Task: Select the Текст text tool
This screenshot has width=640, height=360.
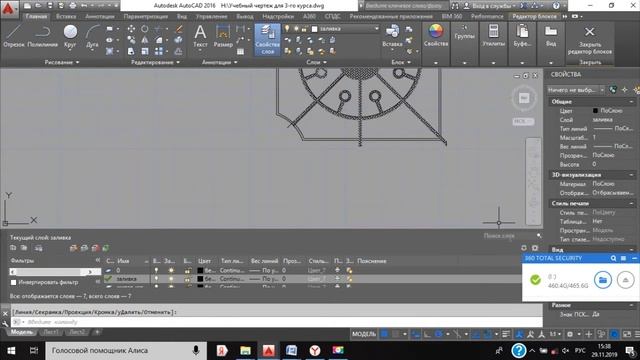Action: coord(200,36)
